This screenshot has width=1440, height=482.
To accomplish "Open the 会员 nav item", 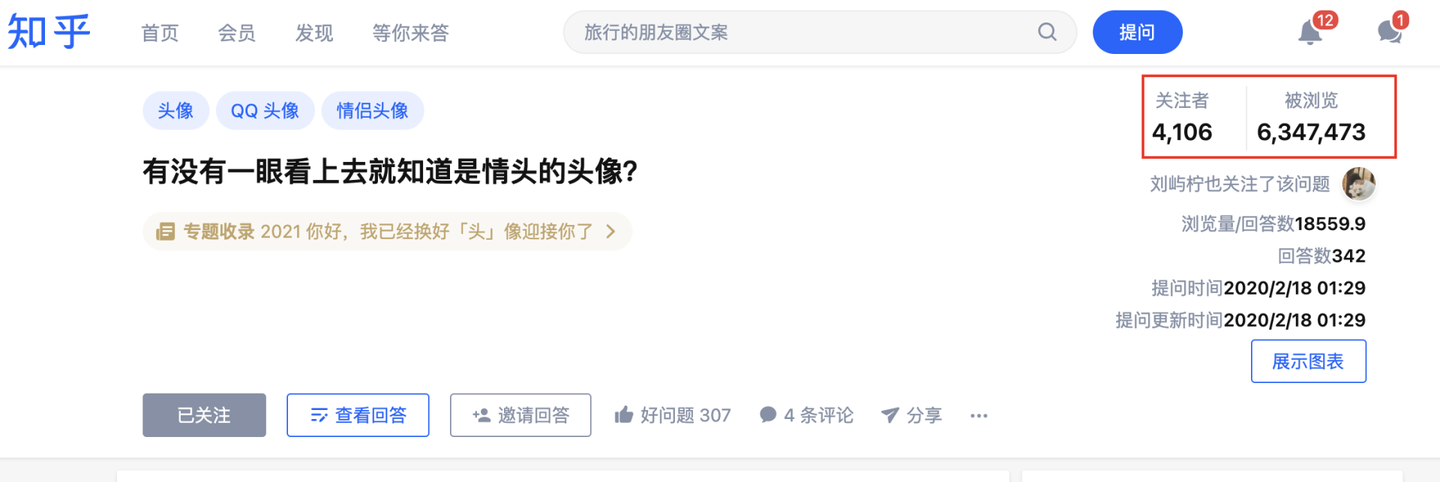I will click(x=237, y=33).
